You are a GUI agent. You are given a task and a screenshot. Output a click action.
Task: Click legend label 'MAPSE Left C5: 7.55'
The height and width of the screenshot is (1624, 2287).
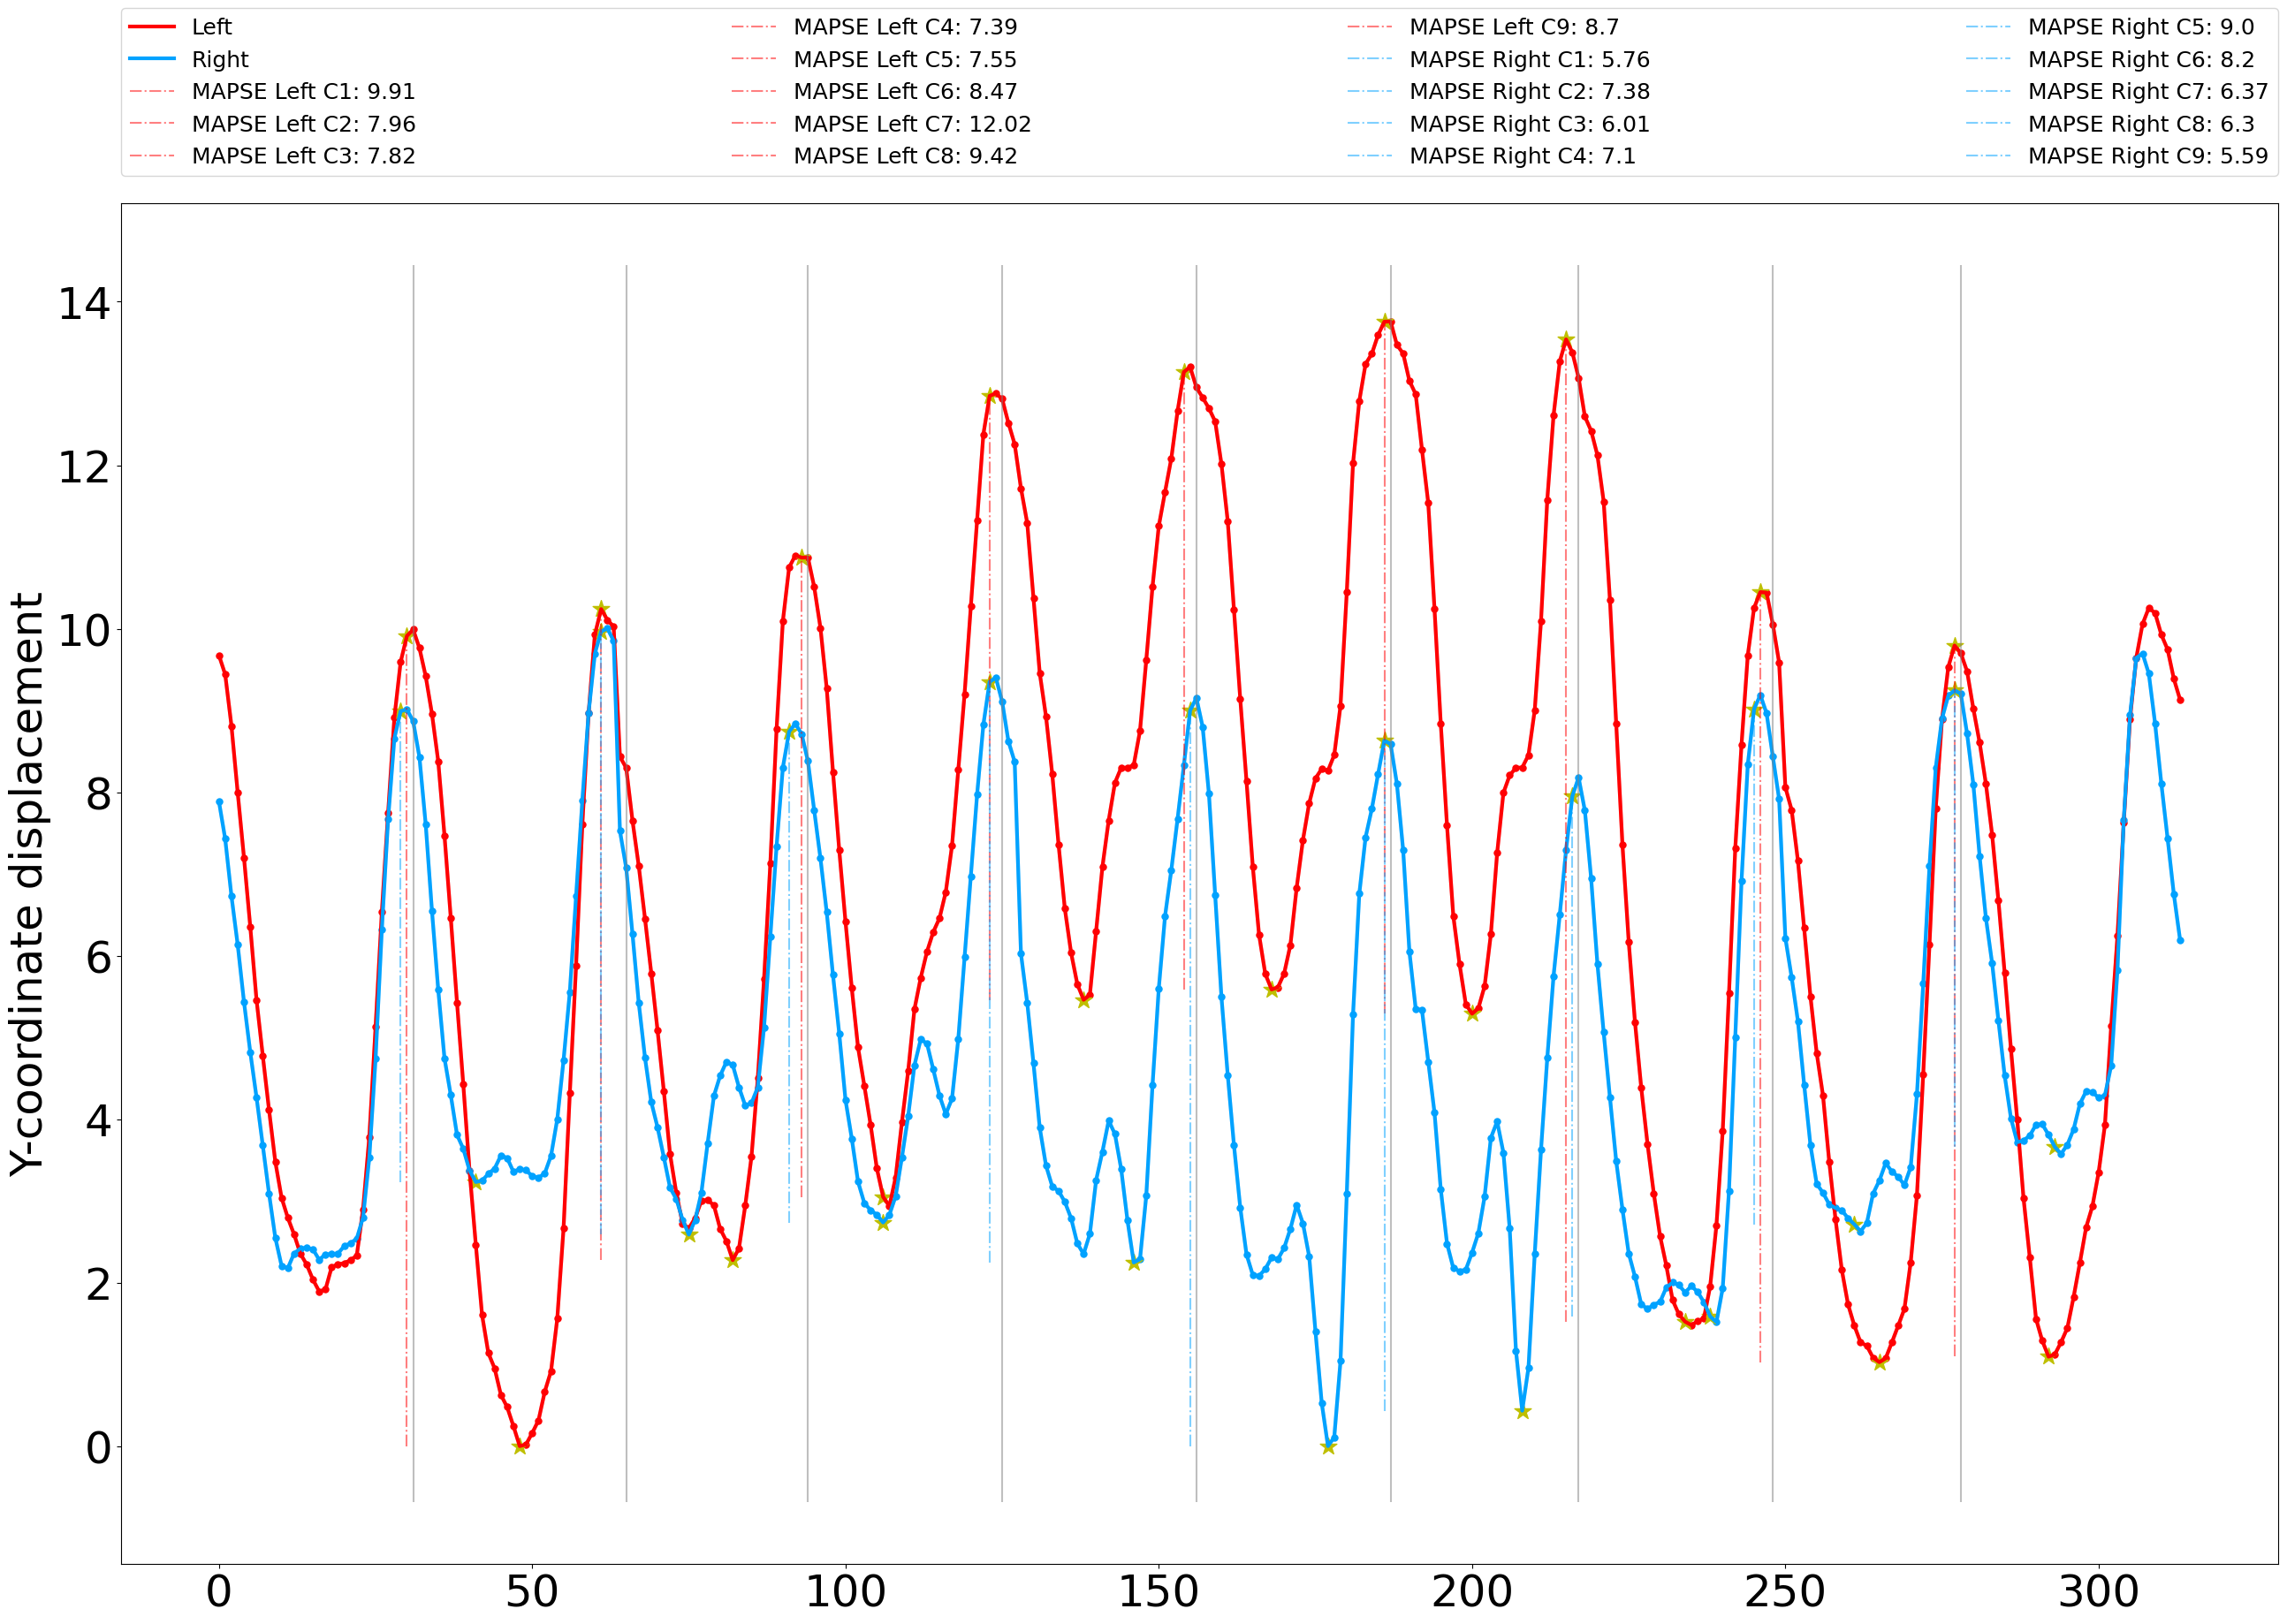tap(905, 60)
